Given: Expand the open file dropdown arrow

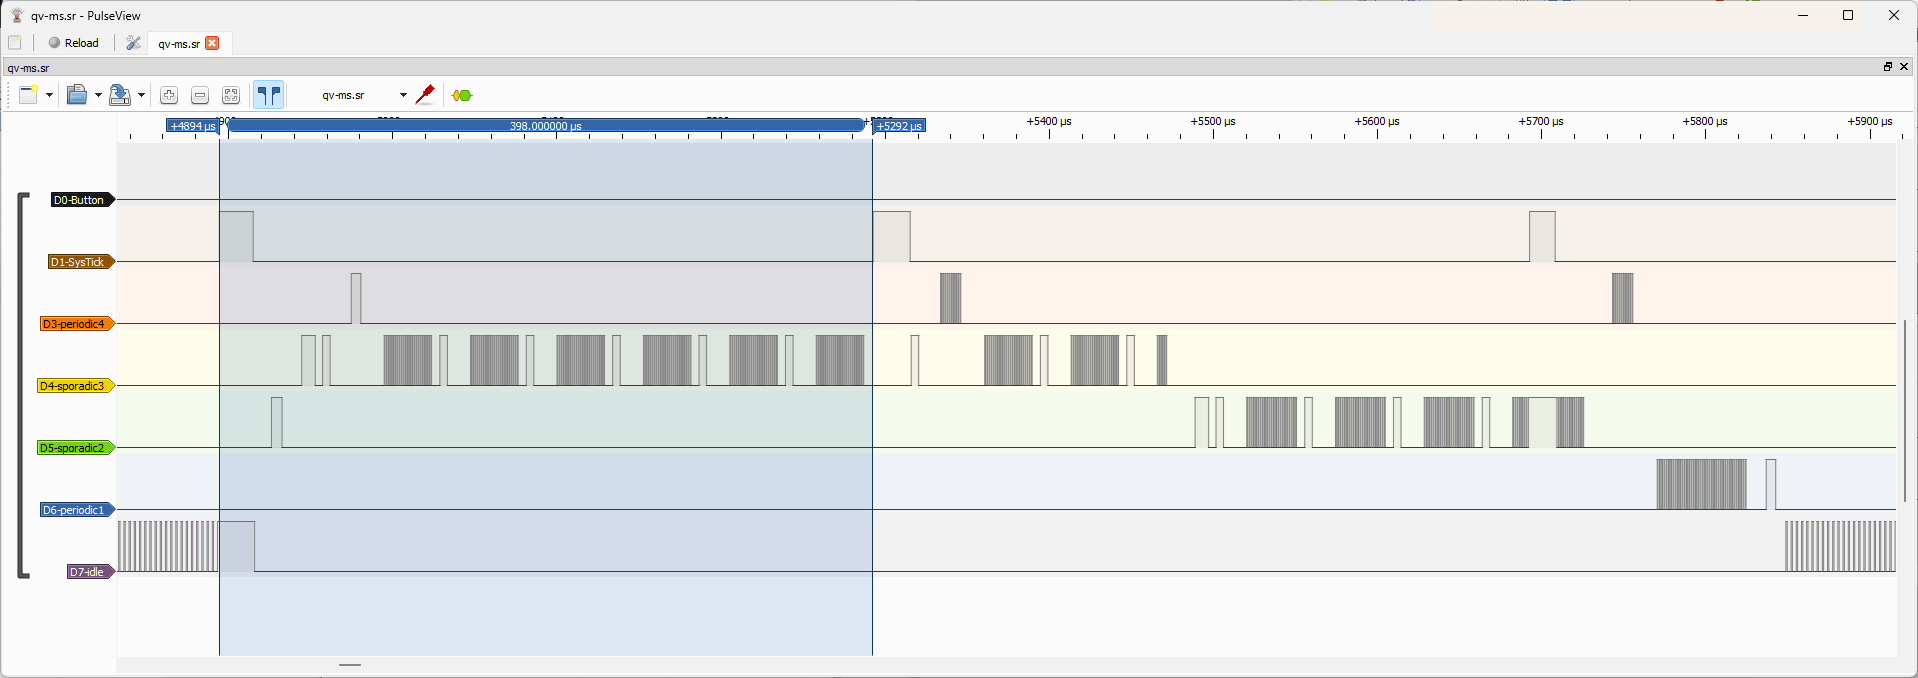Looking at the screenshot, I should click(98, 95).
